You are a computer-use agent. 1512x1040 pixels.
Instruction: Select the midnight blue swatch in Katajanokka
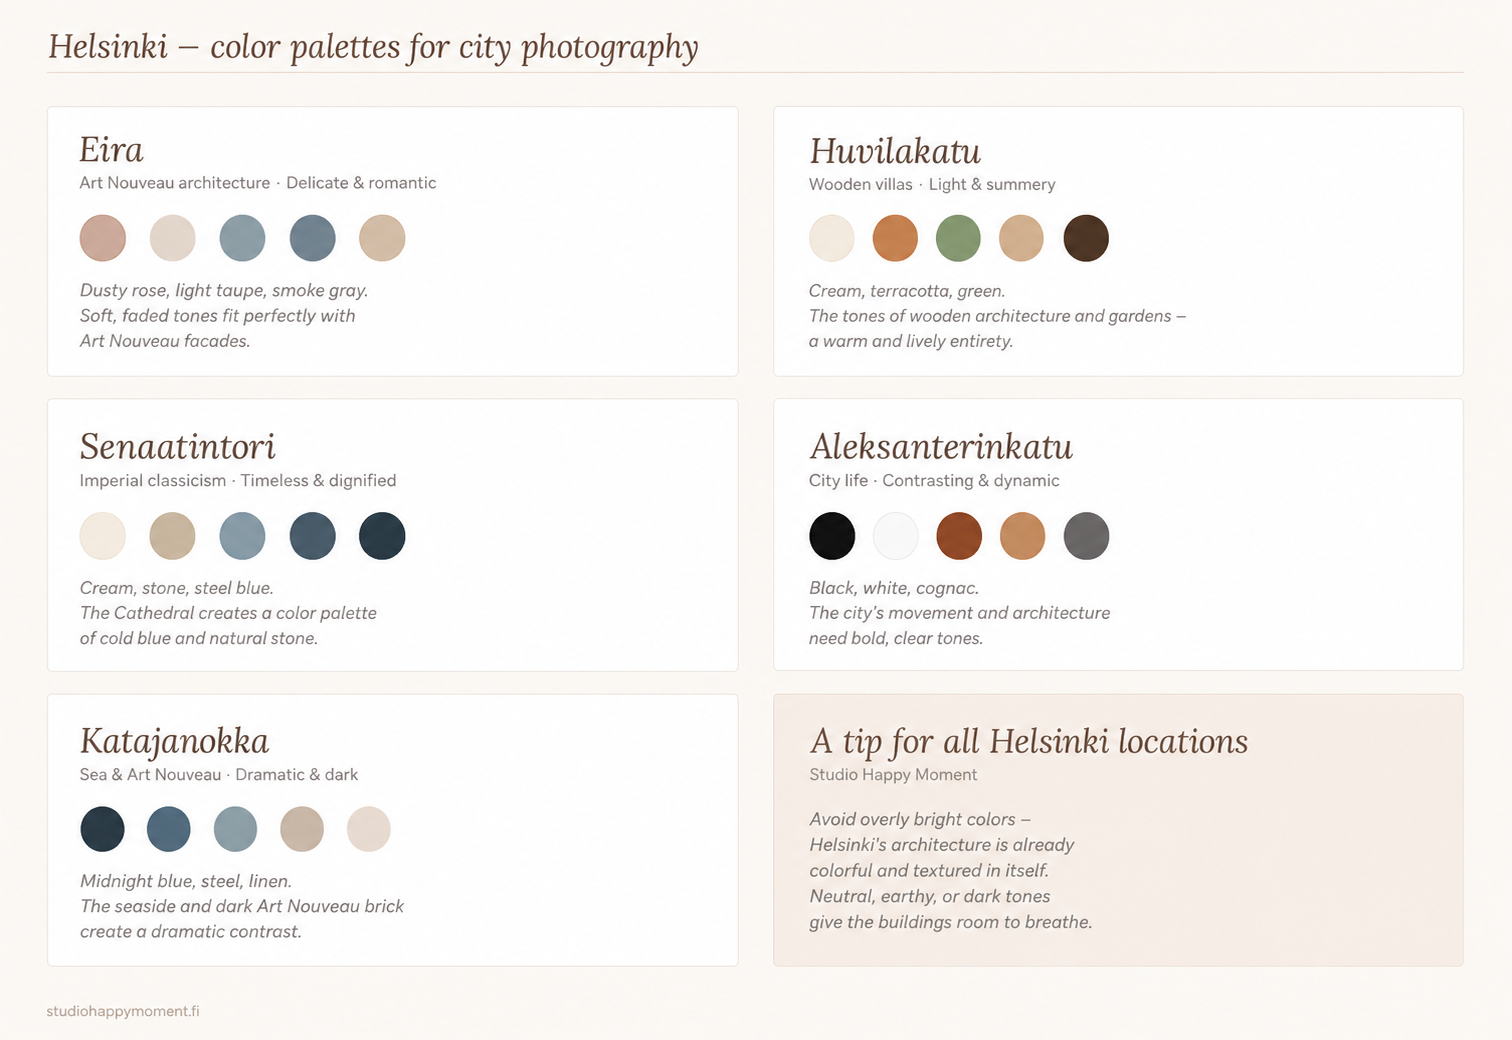click(102, 829)
